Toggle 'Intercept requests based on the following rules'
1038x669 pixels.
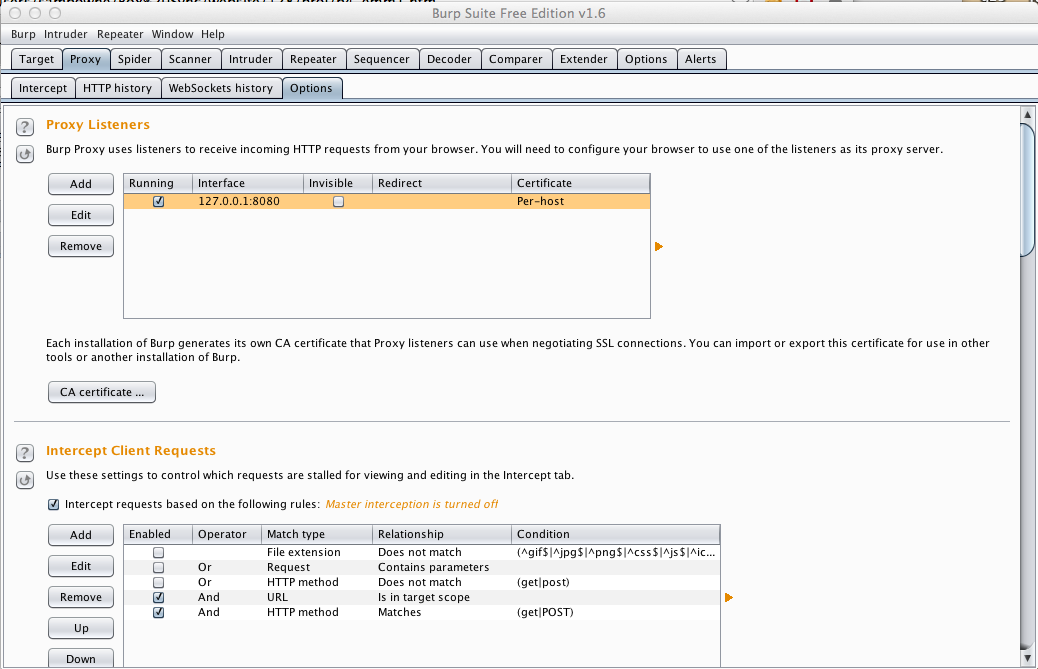click(x=54, y=504)
